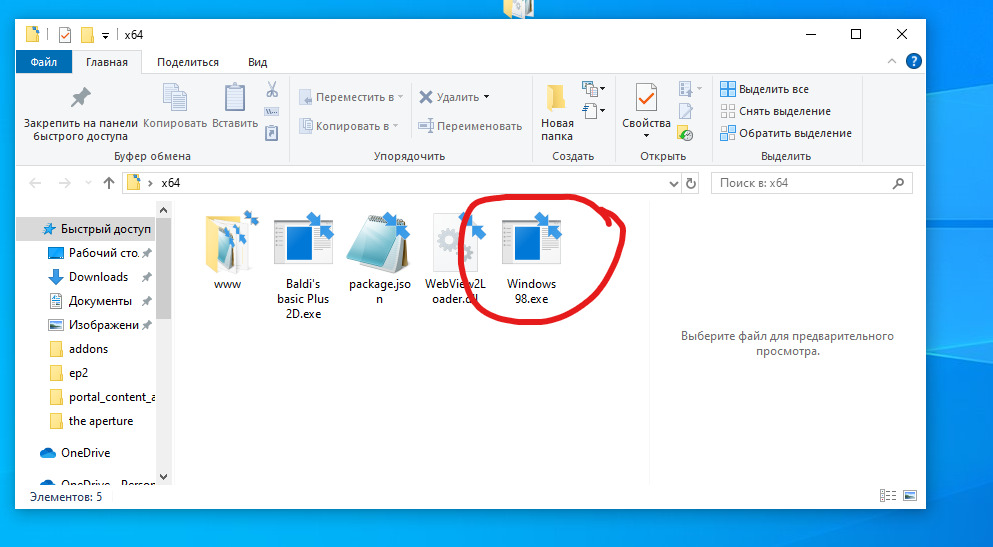This screenshot has height=547, width=993.
Task: Click the Вставить ribbon button
Action: coord(235,106)
